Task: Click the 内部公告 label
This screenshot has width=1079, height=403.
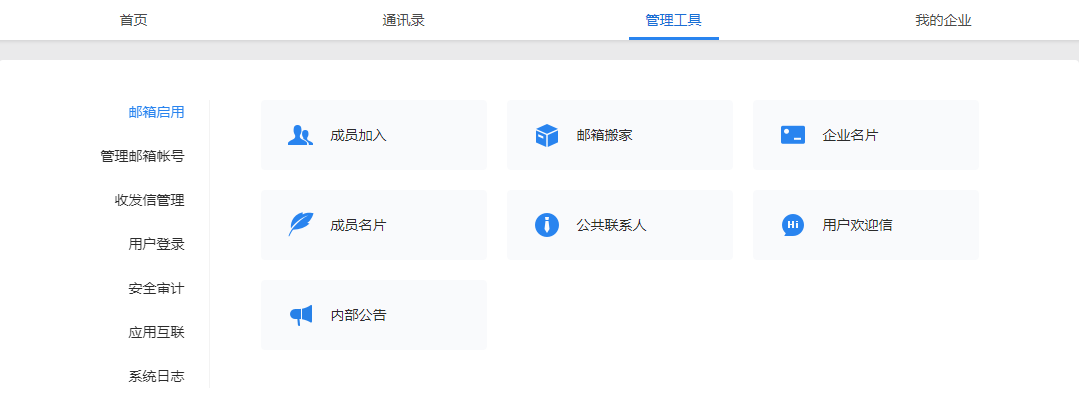Action: [359, 315]
